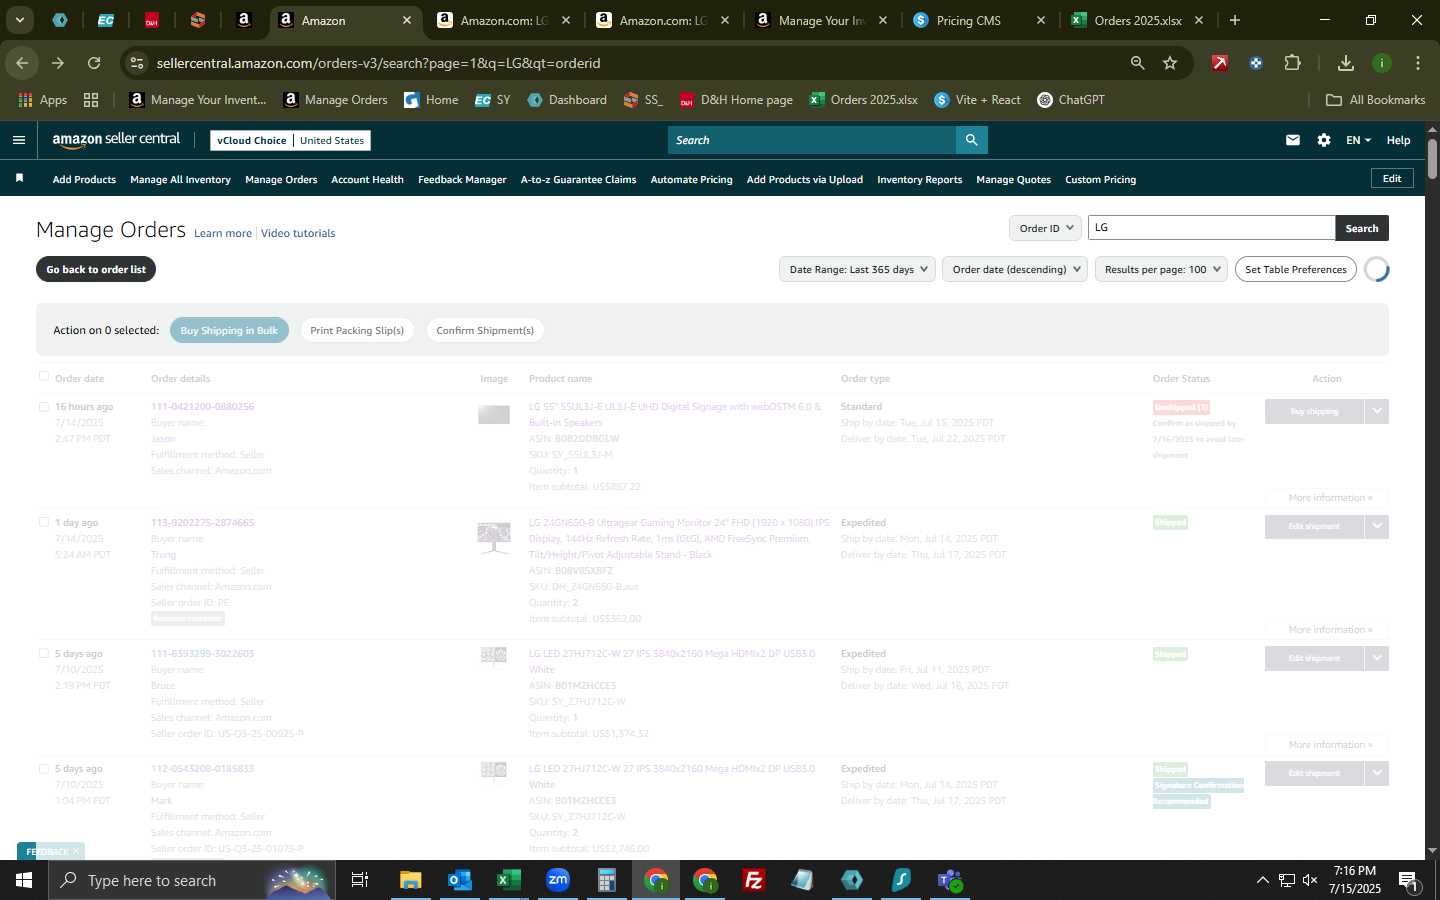Open FileZilla from the taskbar

pos(754,880)
